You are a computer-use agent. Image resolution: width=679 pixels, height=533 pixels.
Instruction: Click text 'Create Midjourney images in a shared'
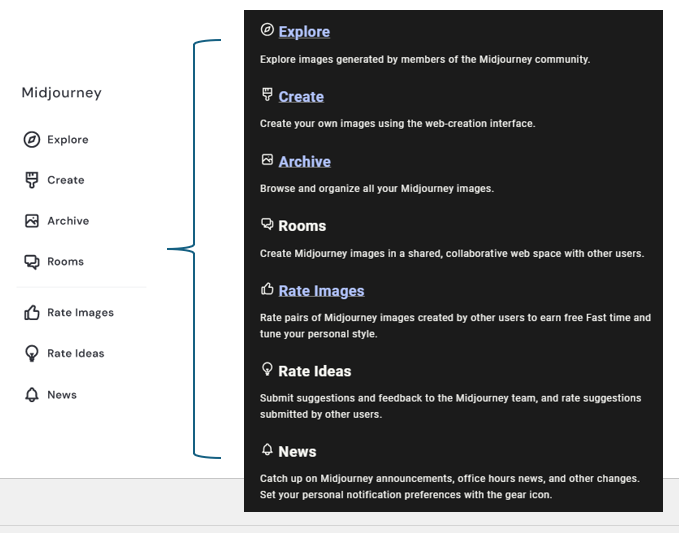tap(350, 253)
